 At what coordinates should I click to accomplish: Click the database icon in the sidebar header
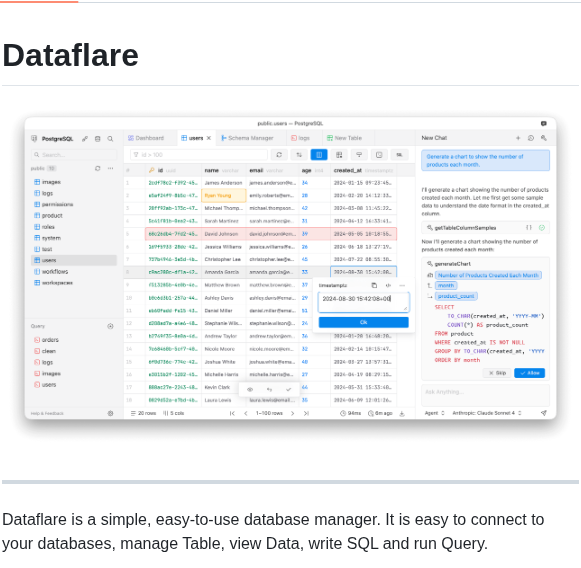[x=97, y=139]
